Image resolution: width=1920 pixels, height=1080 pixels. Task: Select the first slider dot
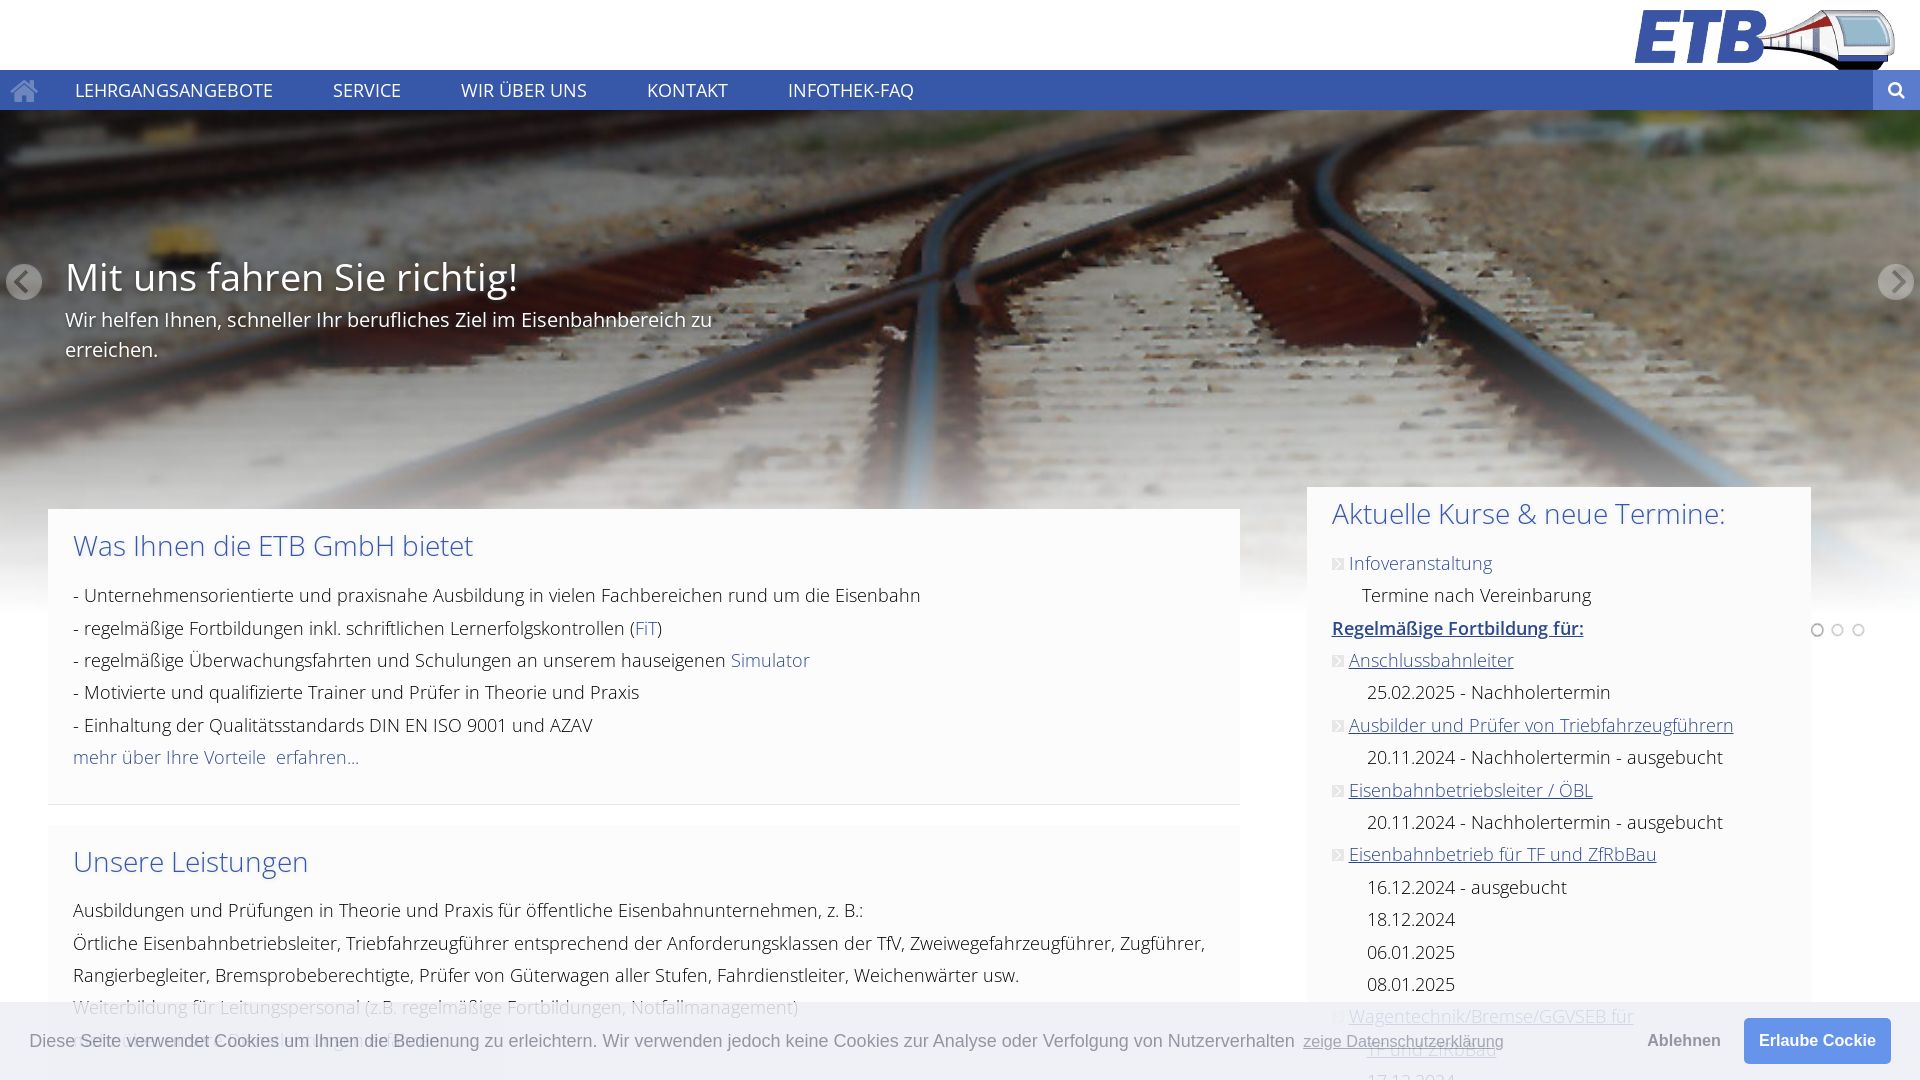tap(1817, 630)
